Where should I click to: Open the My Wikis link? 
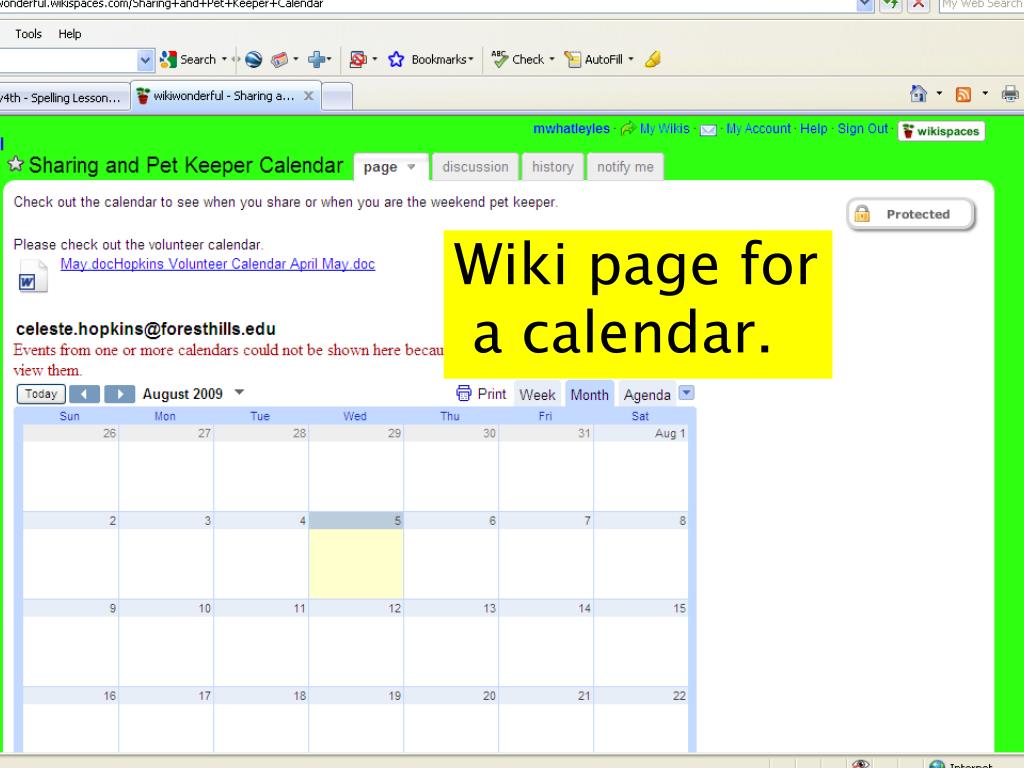pyautogui.click(x=664, y=129)
